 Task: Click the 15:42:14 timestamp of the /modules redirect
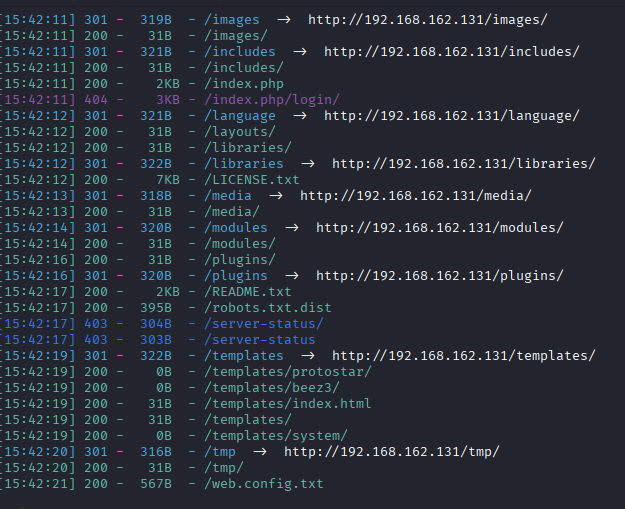click(x=36, y=228)
